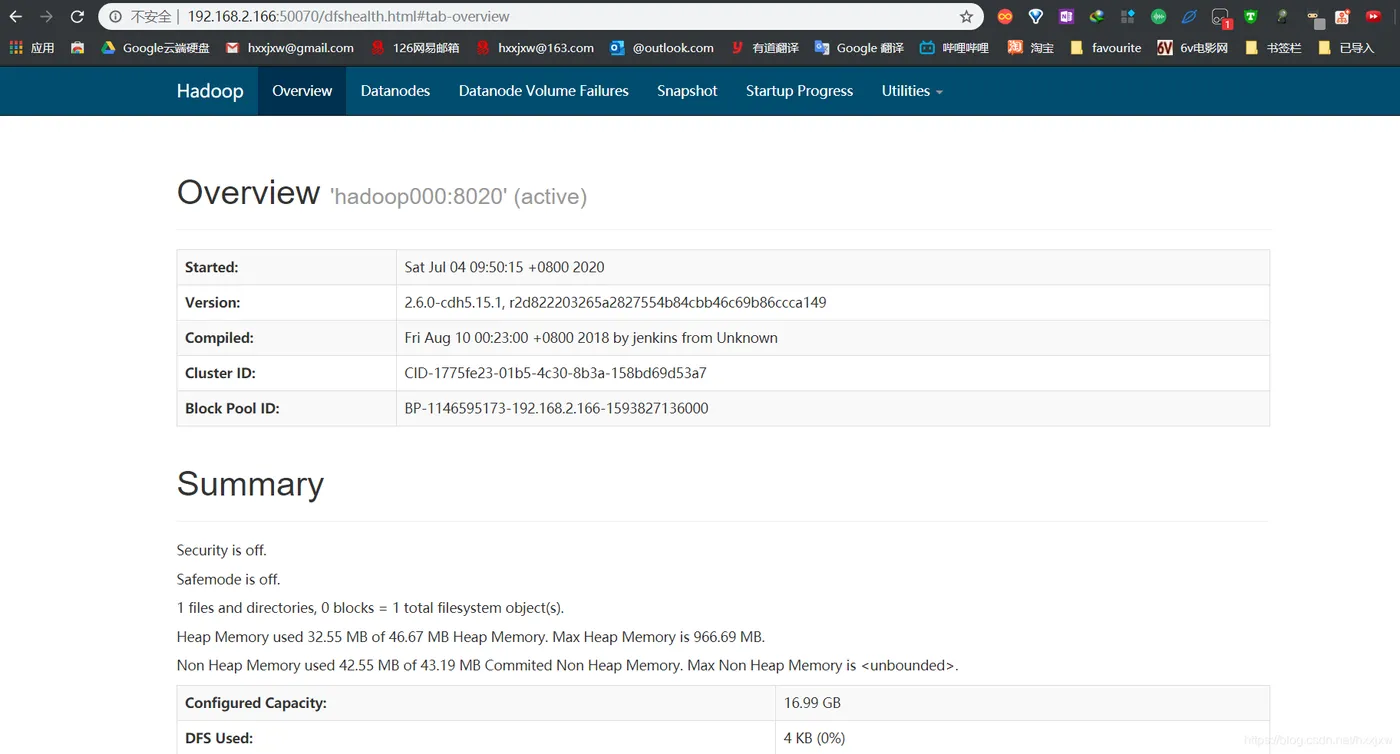The width and height of the screenshot is (1400, 754).
Task: Open the blue leaf extension icon
Action: tap(1189, 17)
